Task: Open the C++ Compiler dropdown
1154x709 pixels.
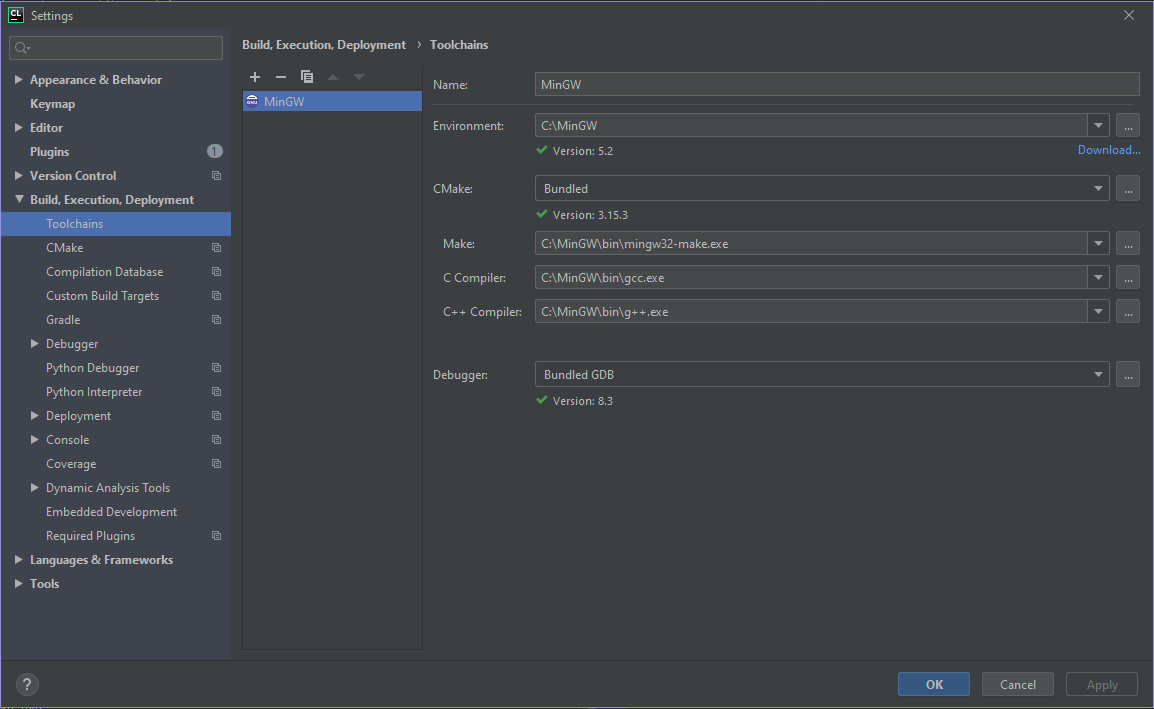Action: [1098, 311]
